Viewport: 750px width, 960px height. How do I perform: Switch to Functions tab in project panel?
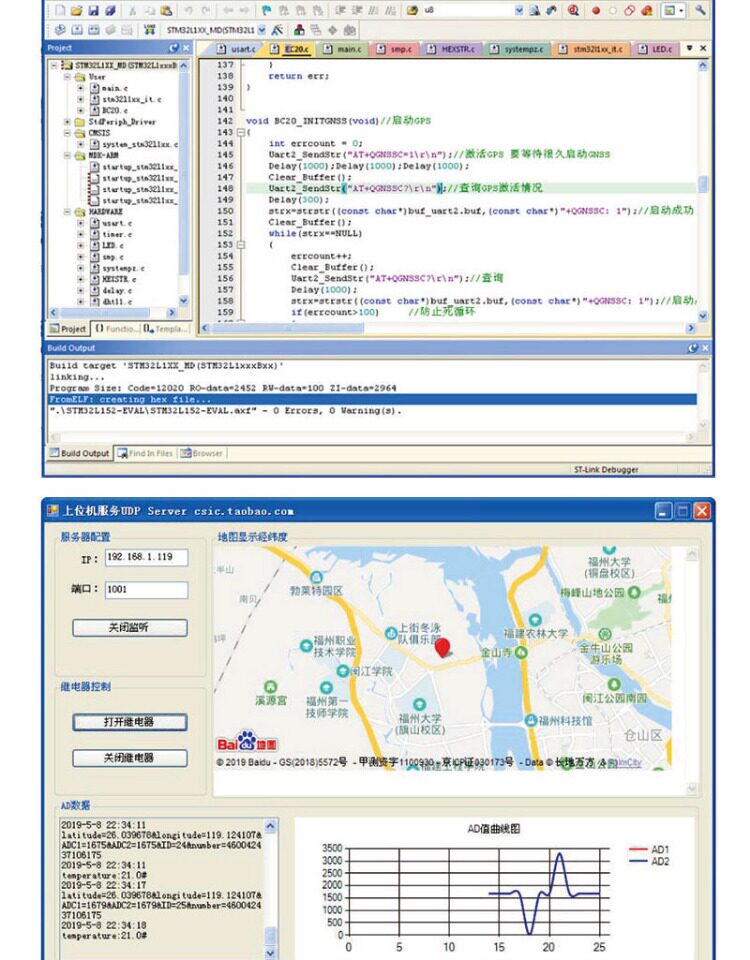[116, 329]
